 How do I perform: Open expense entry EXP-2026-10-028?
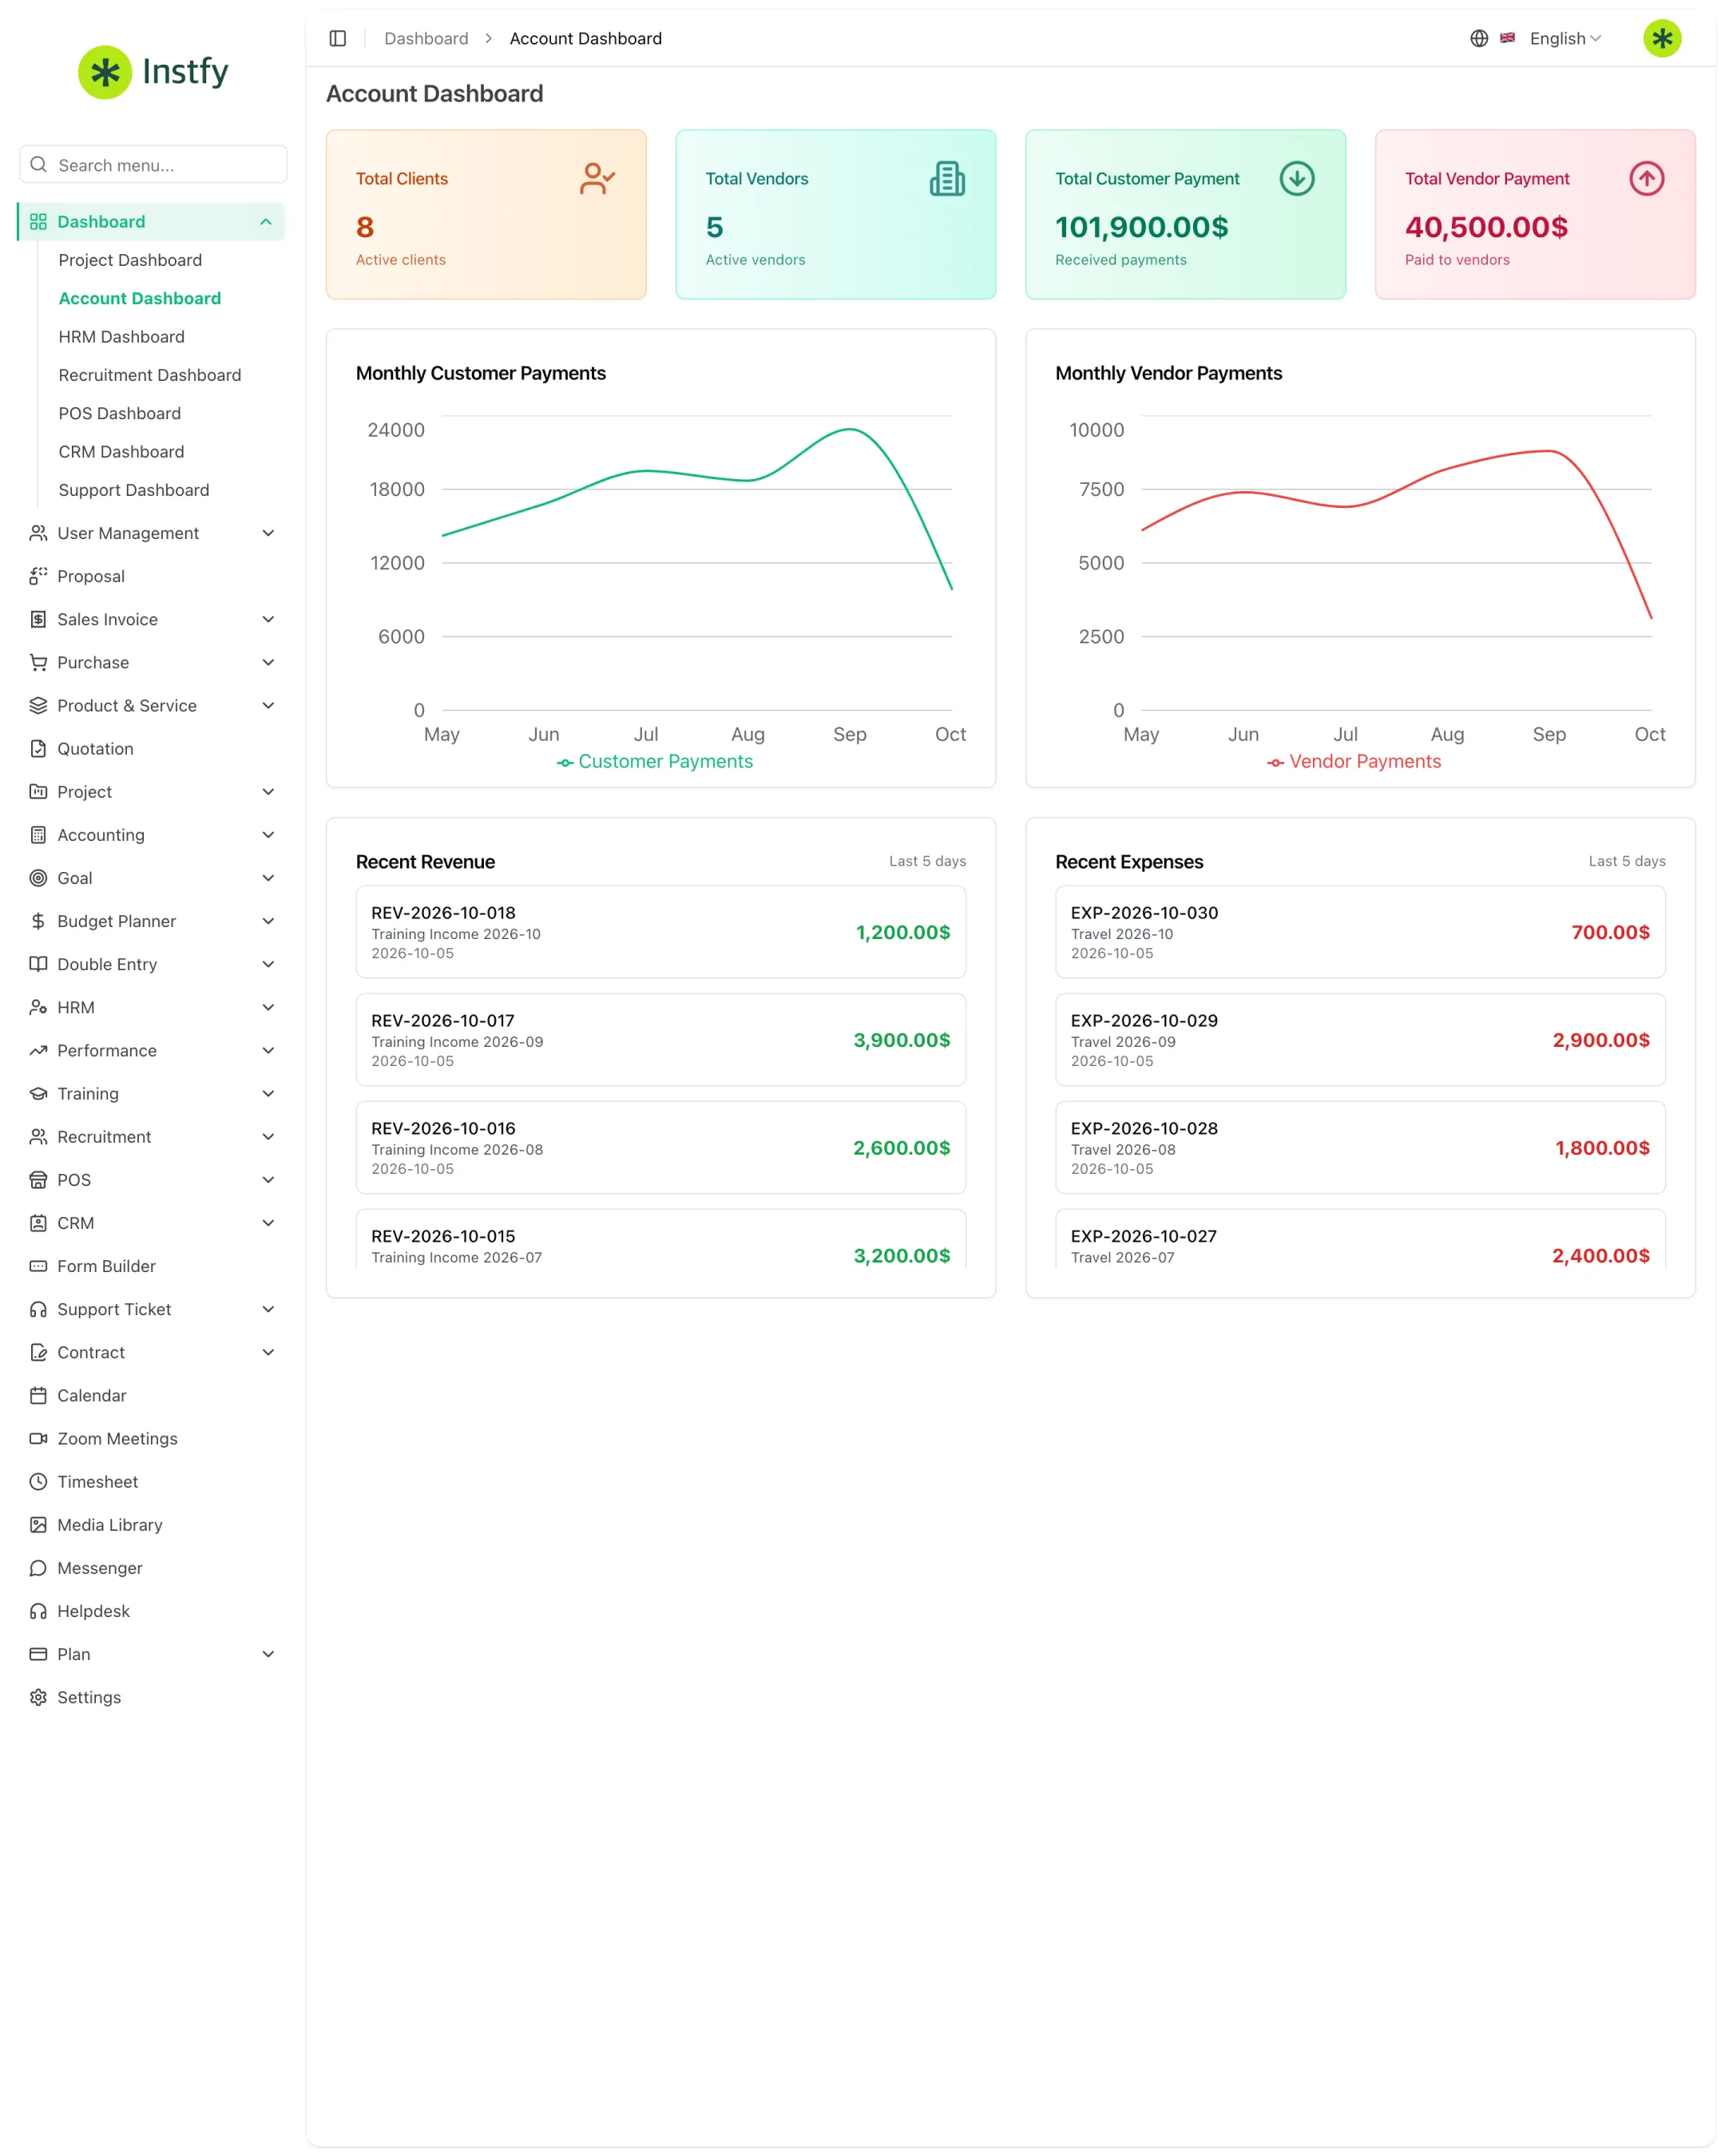pos(1360,1148)
